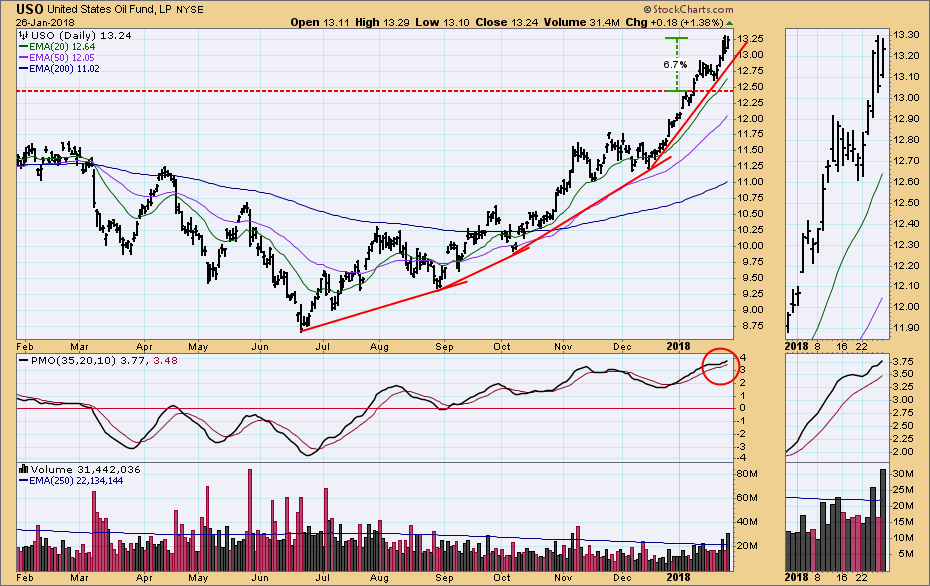Click the 2.75 label on the zoomed PMO panel

[903, 413]
